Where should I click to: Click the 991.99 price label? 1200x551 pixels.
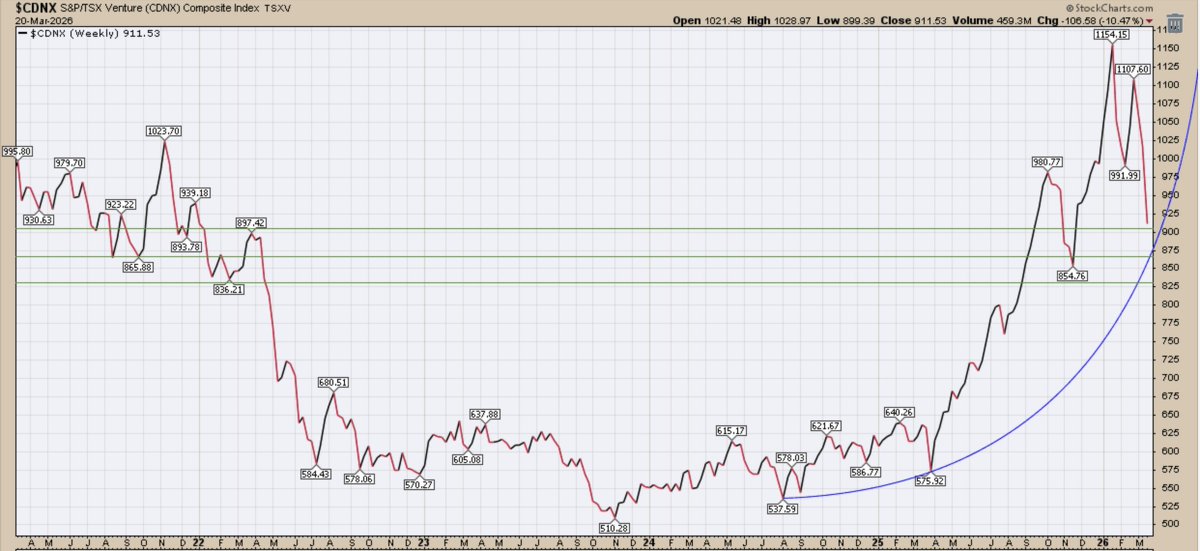(x=1125, y=175)
